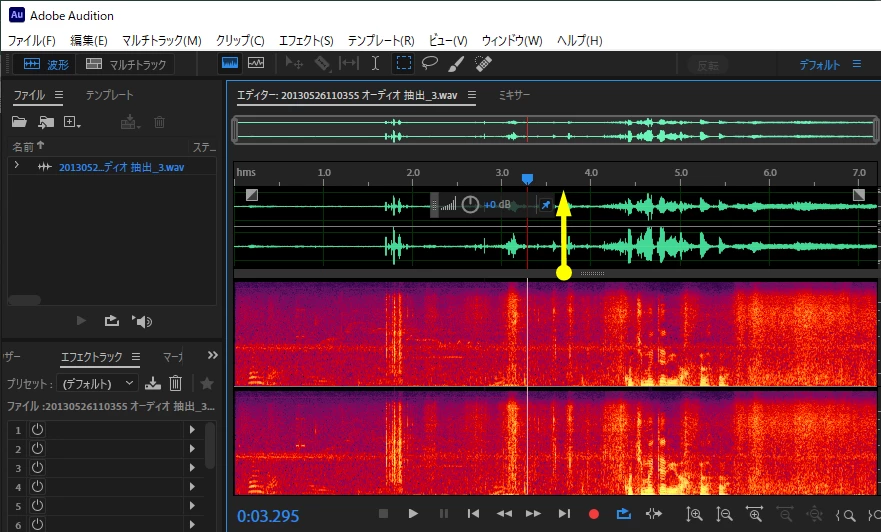Screen dimensions: 881x532
Task: Click the fade-in handle on the waveform
Action: click(252, 195)
